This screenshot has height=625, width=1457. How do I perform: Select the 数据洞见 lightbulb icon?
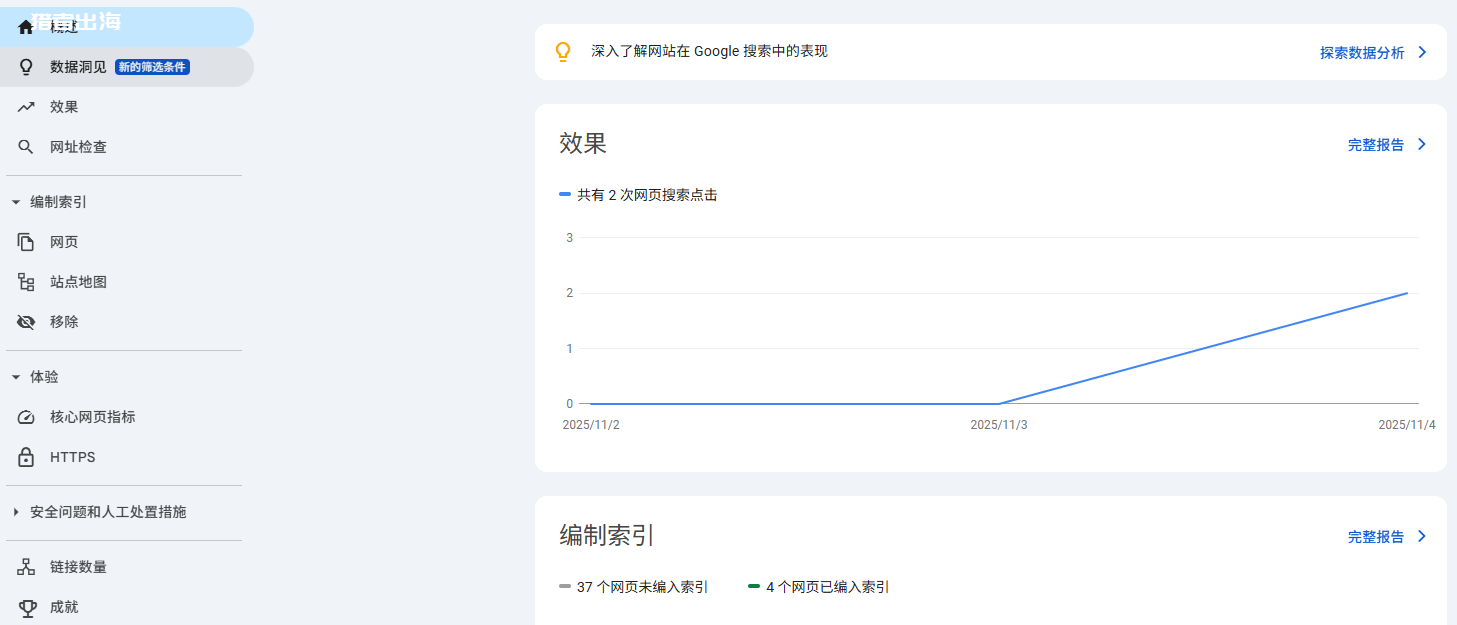(25, 66)
